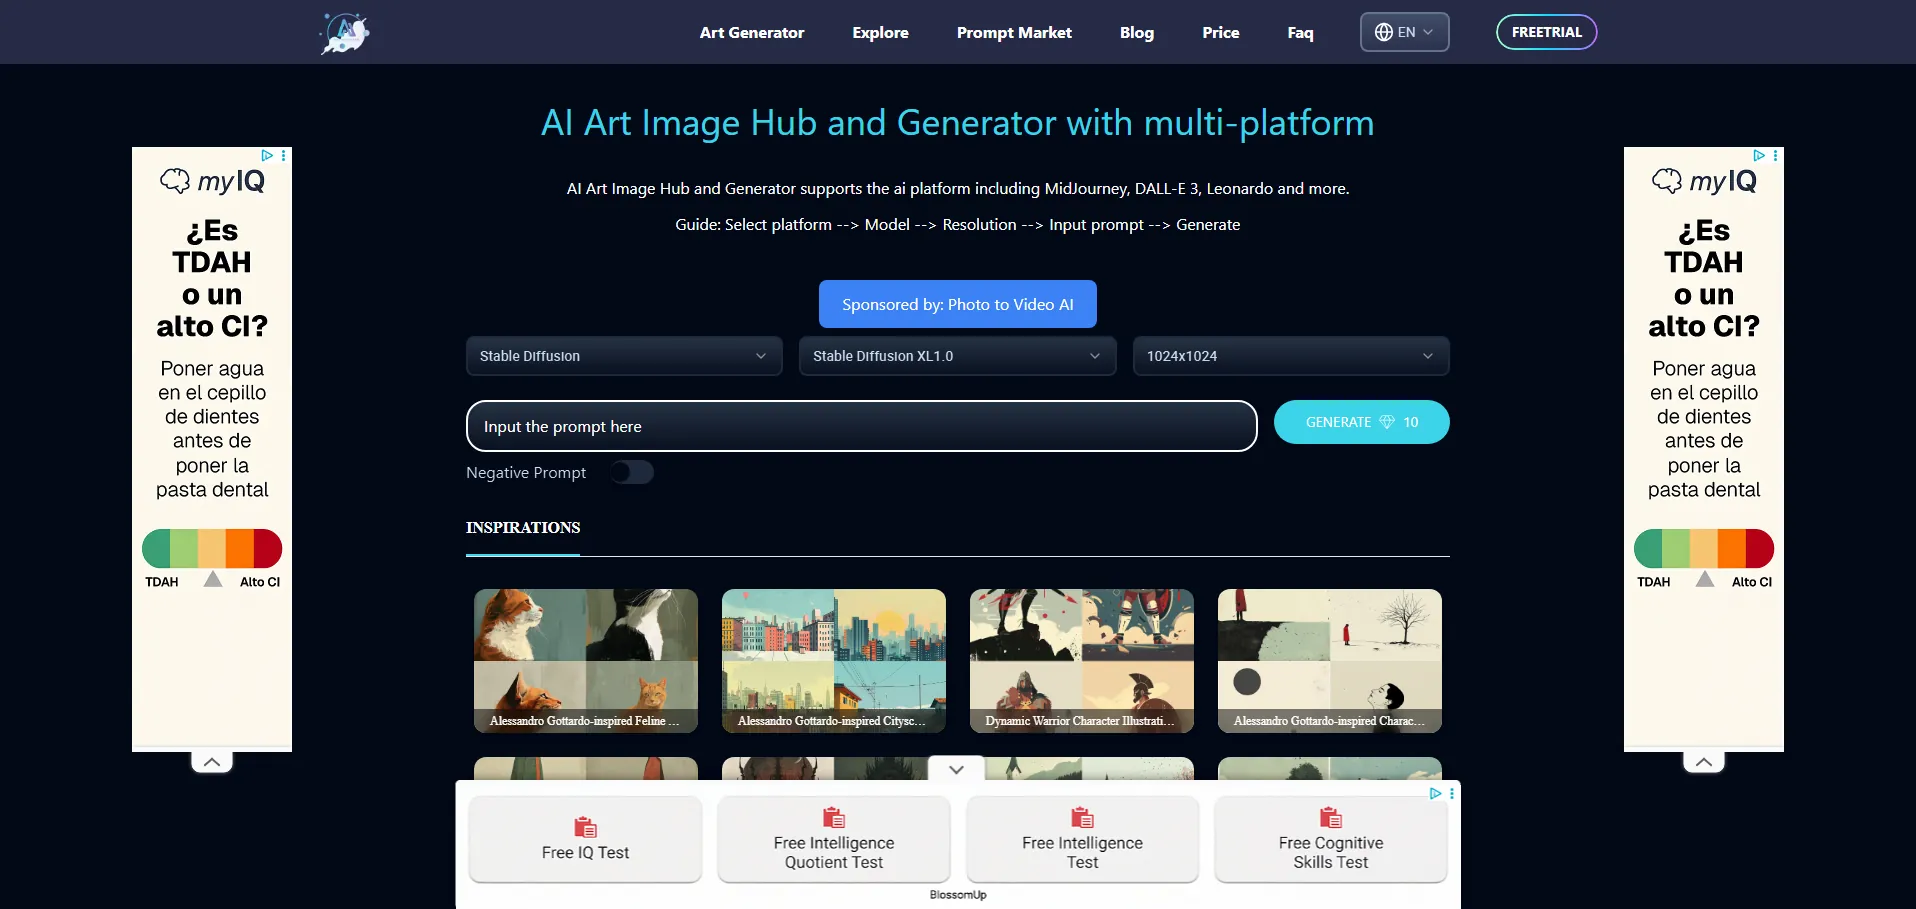Open the Gottardo-inspired Feline thumbnail

pyautogui.click(x=586, y=660)
